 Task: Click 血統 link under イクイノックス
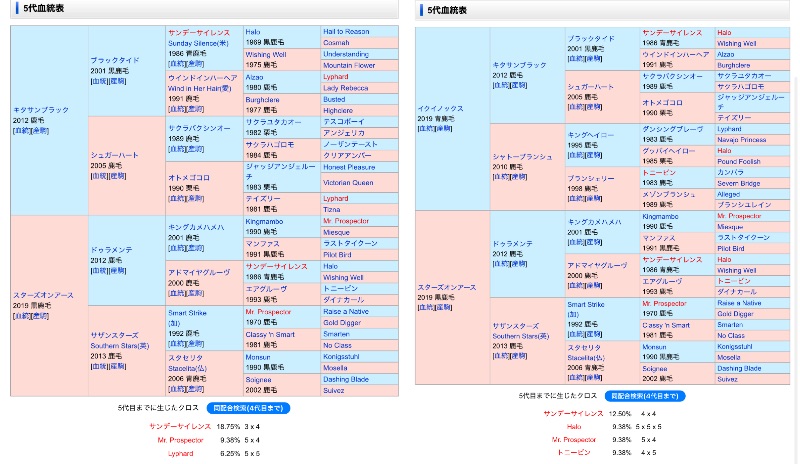coord(427,129)
